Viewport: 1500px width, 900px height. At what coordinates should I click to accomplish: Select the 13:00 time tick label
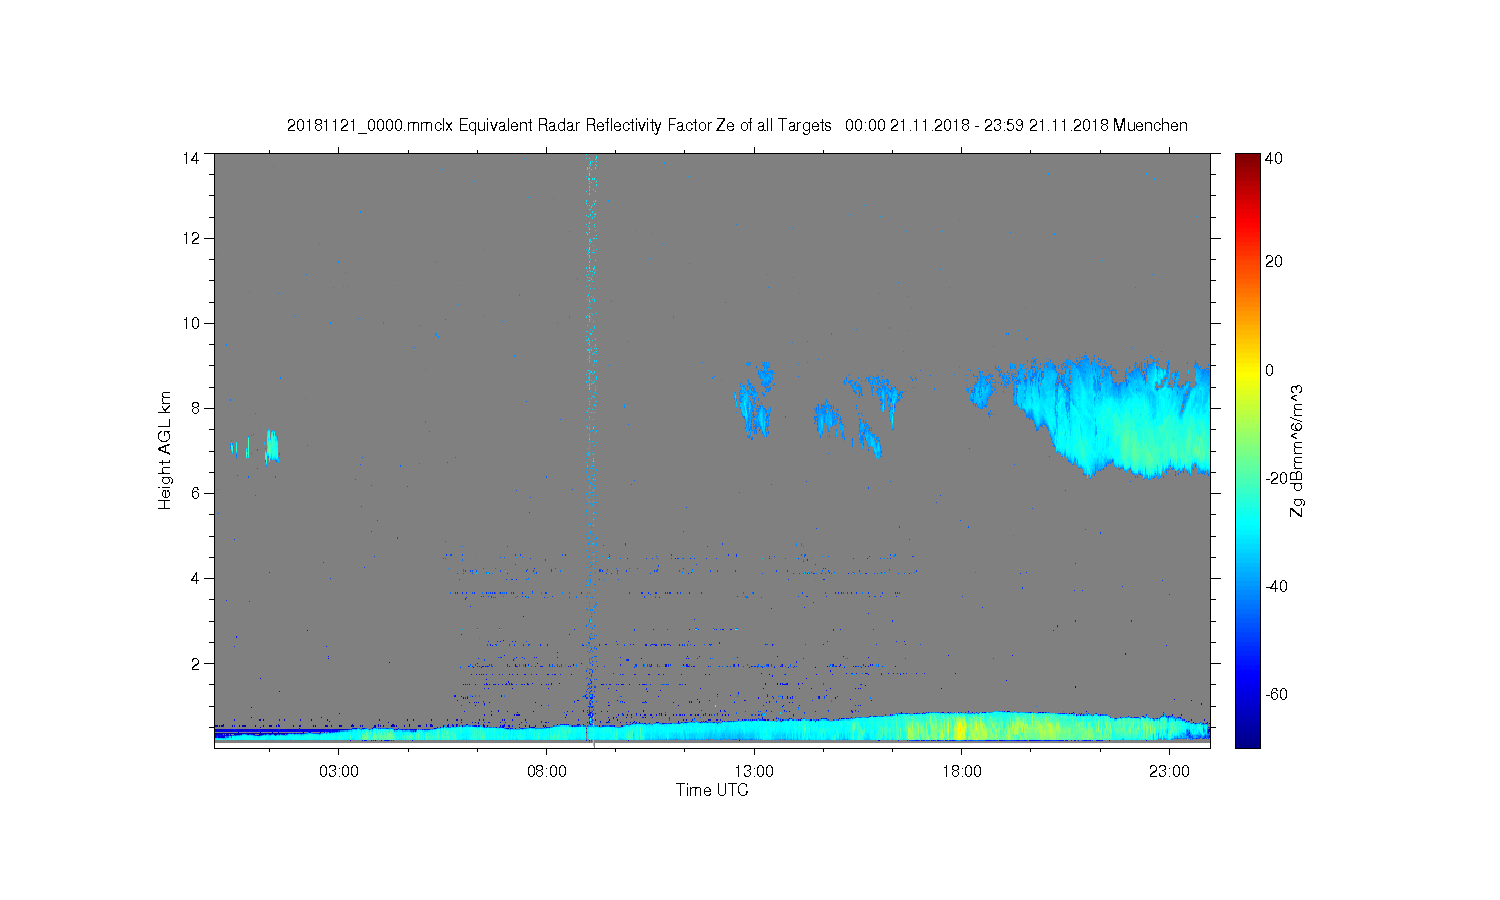coord(754,772)
